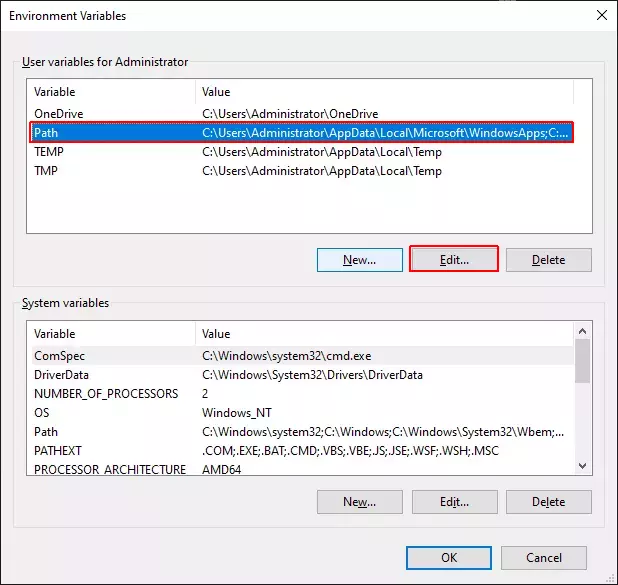
Task: Dismiss the dialog with Cancel
Action: pyautogui.click(x=543, y=558)
